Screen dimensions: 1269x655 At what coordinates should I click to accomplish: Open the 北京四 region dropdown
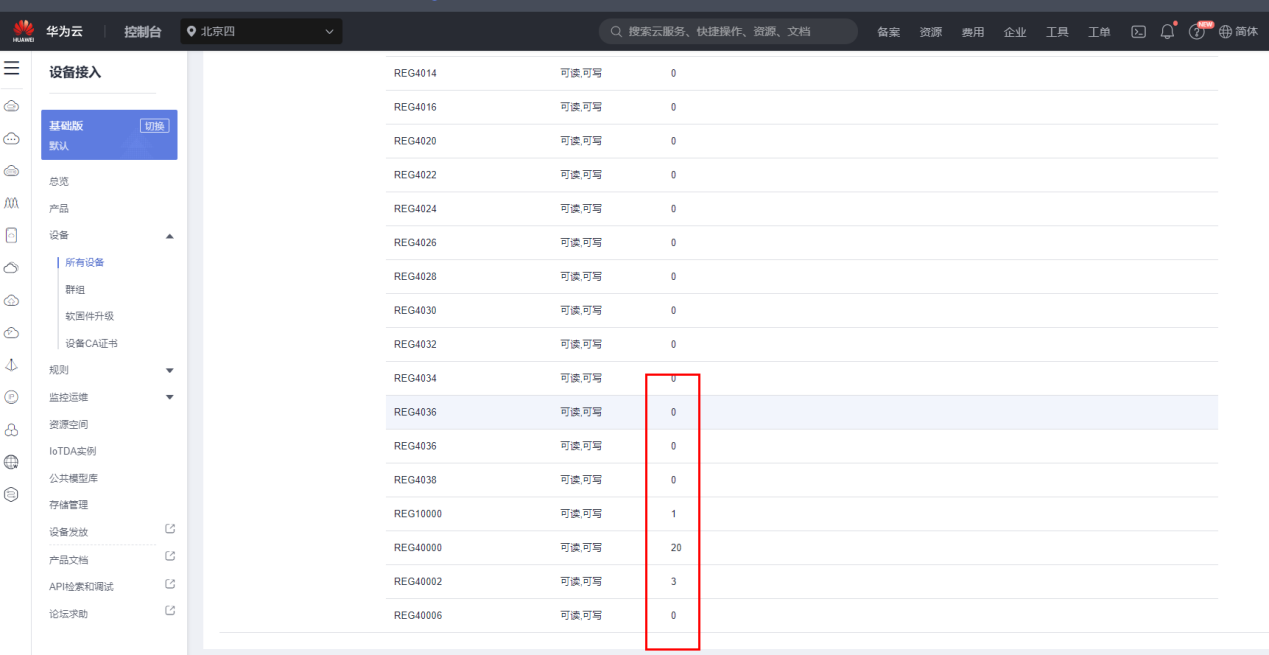pyautogui.click(x=261, y=32)
